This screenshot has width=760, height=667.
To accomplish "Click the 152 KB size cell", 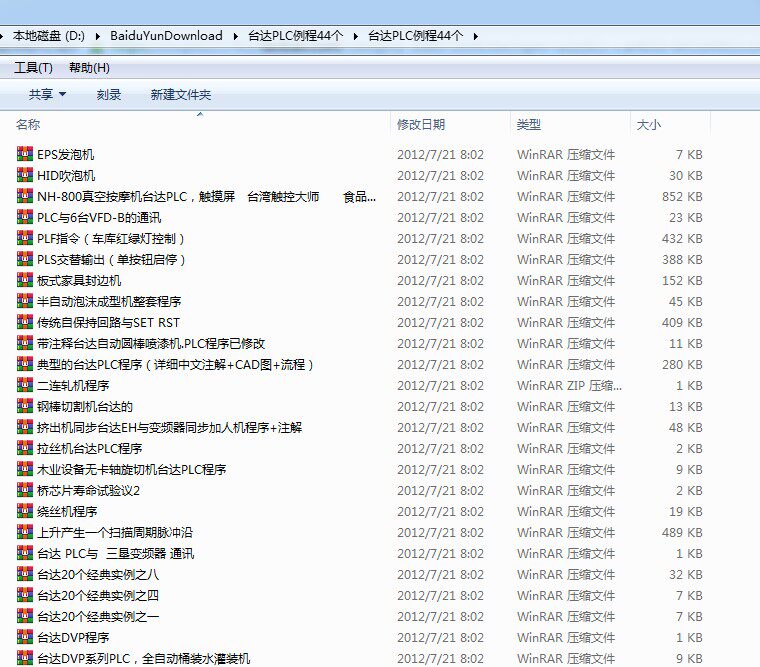I will (x=682, y=280).
